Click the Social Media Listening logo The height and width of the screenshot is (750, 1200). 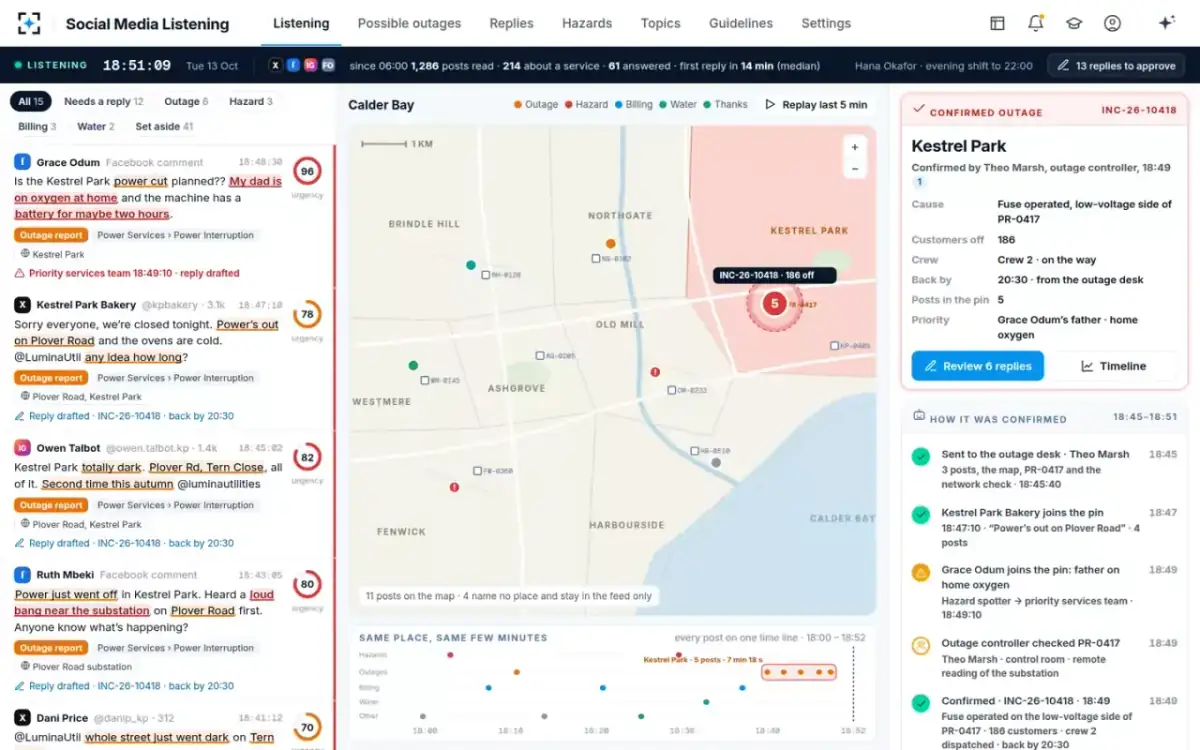[29, 23]
